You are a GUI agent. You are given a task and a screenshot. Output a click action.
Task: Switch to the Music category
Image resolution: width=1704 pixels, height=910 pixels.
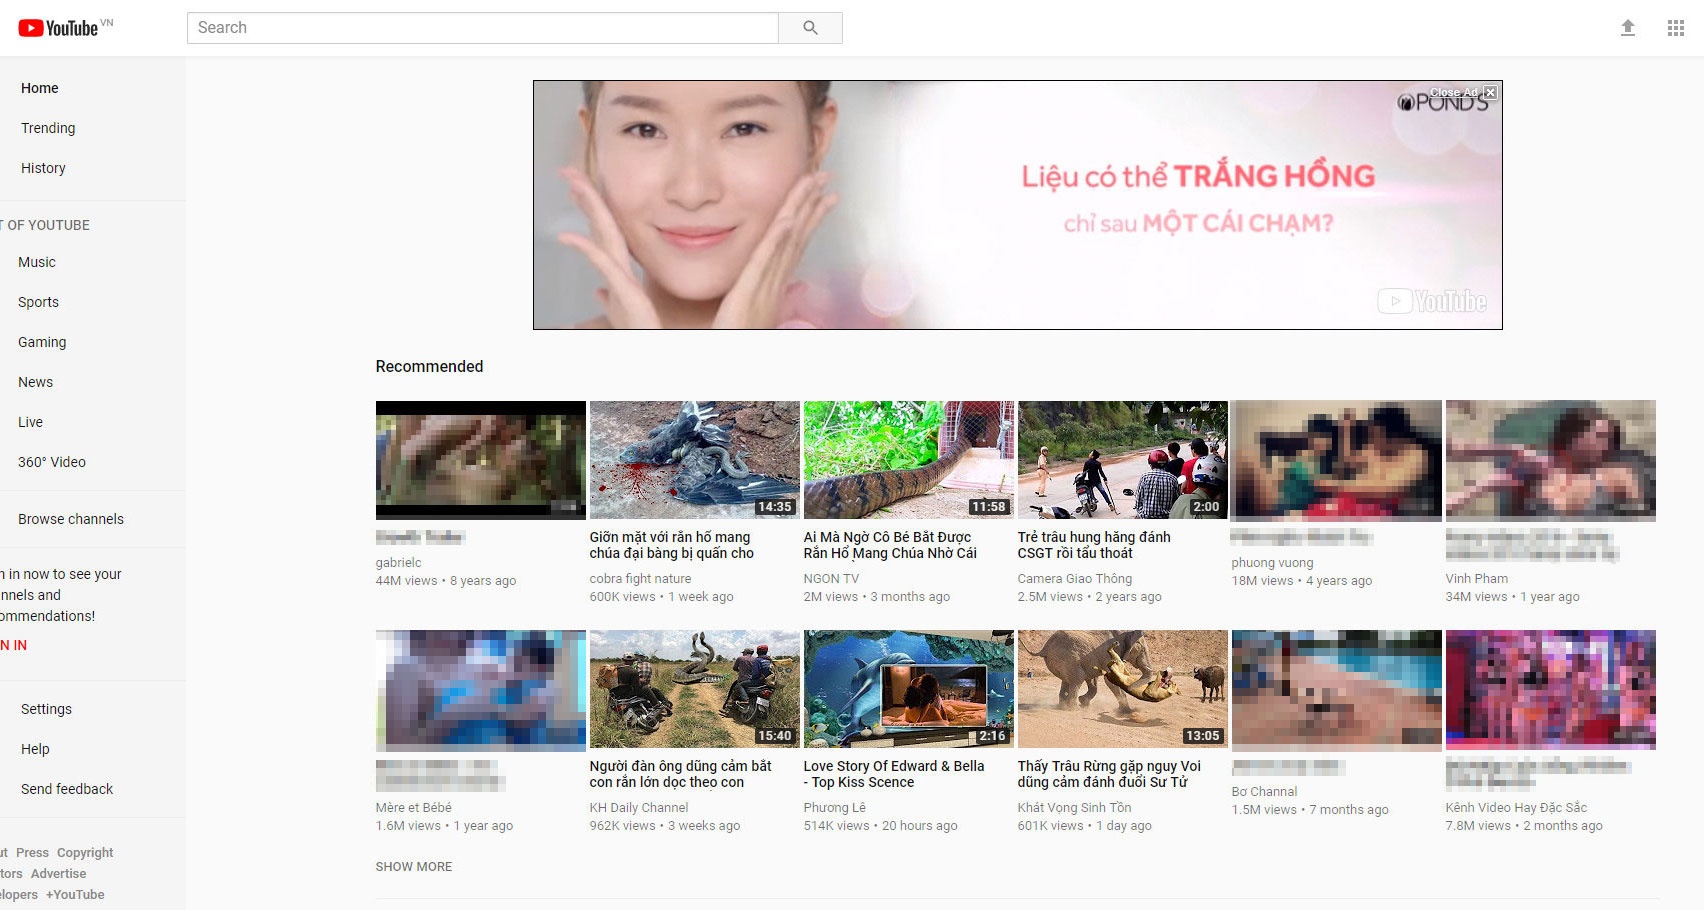36,262
